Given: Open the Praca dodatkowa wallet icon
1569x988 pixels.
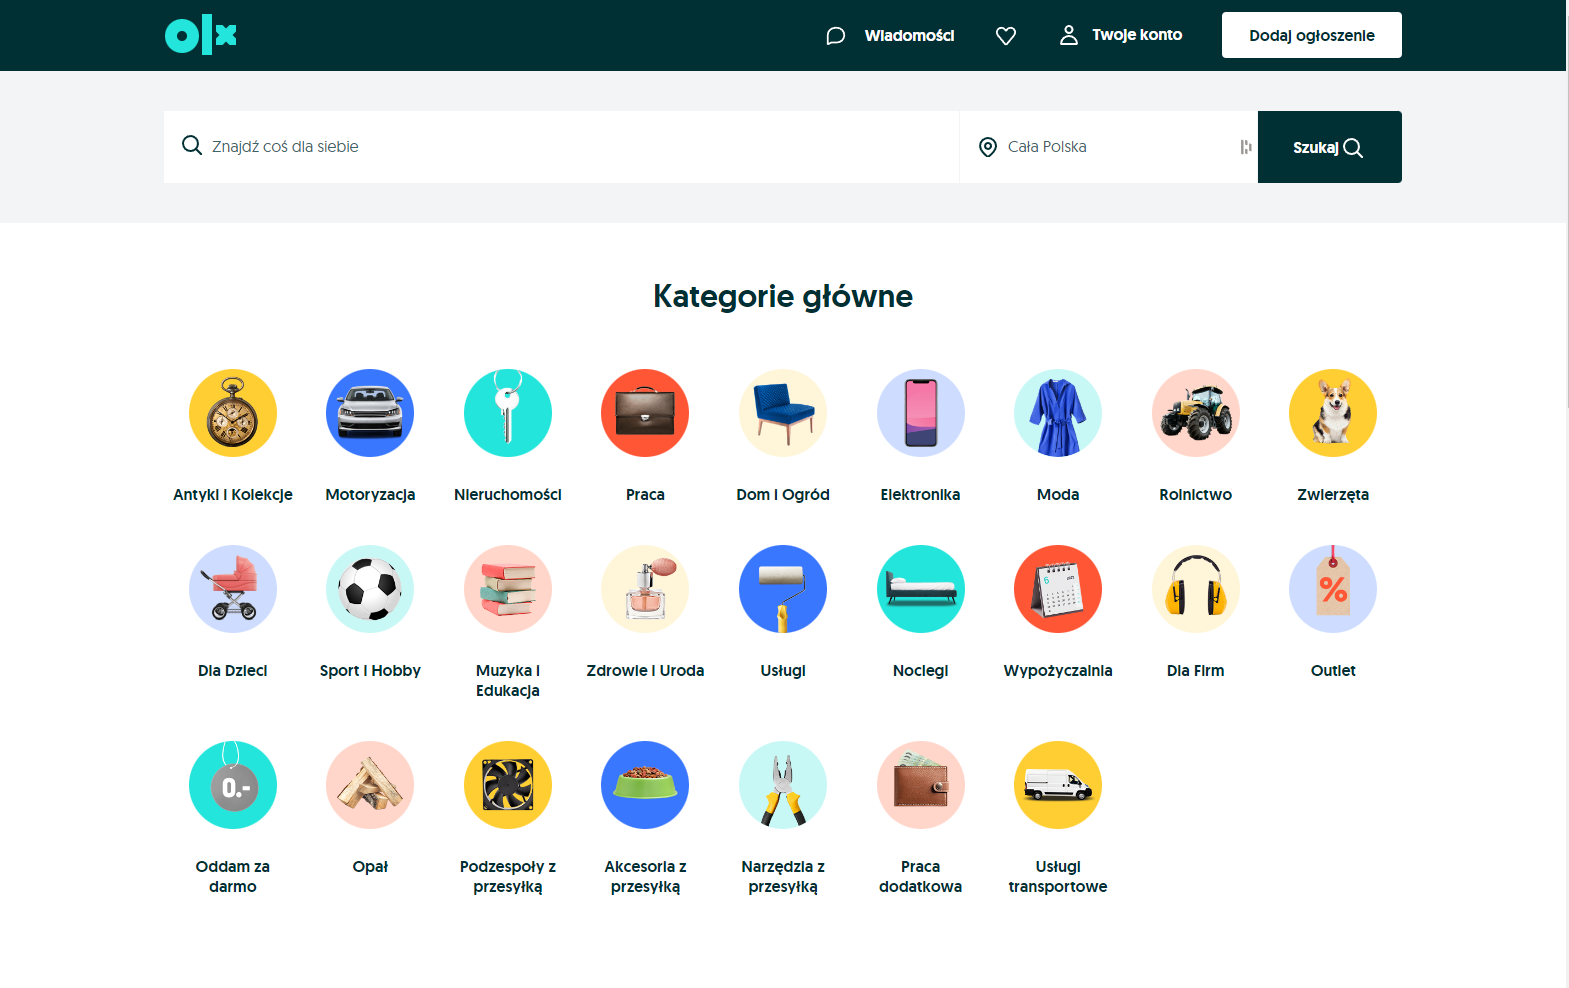Looking at the screenshot, I should (x=921, y=785).
